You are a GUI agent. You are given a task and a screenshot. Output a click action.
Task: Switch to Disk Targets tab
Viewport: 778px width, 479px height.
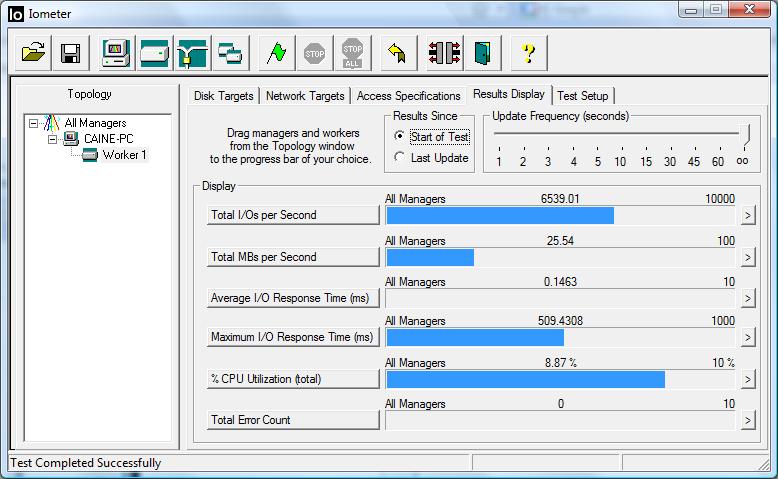(x=224, y=96)
